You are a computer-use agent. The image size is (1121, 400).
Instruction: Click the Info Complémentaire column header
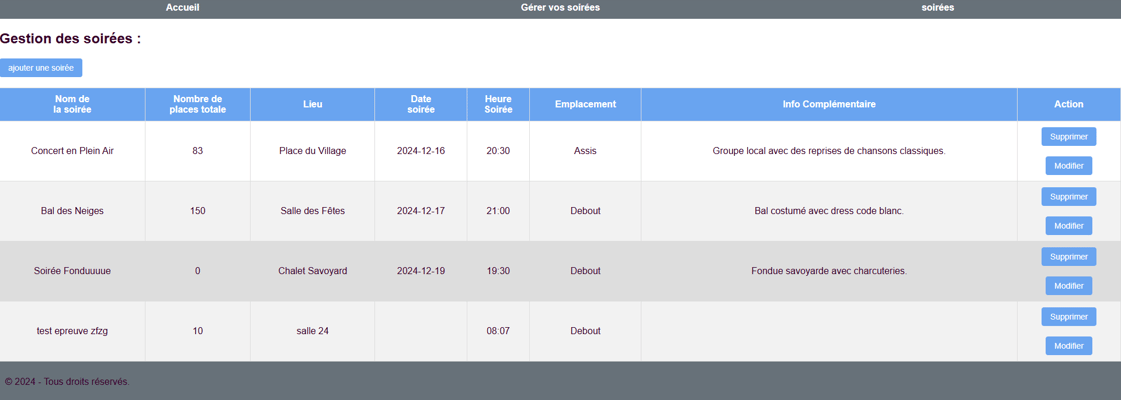(829, 104)
